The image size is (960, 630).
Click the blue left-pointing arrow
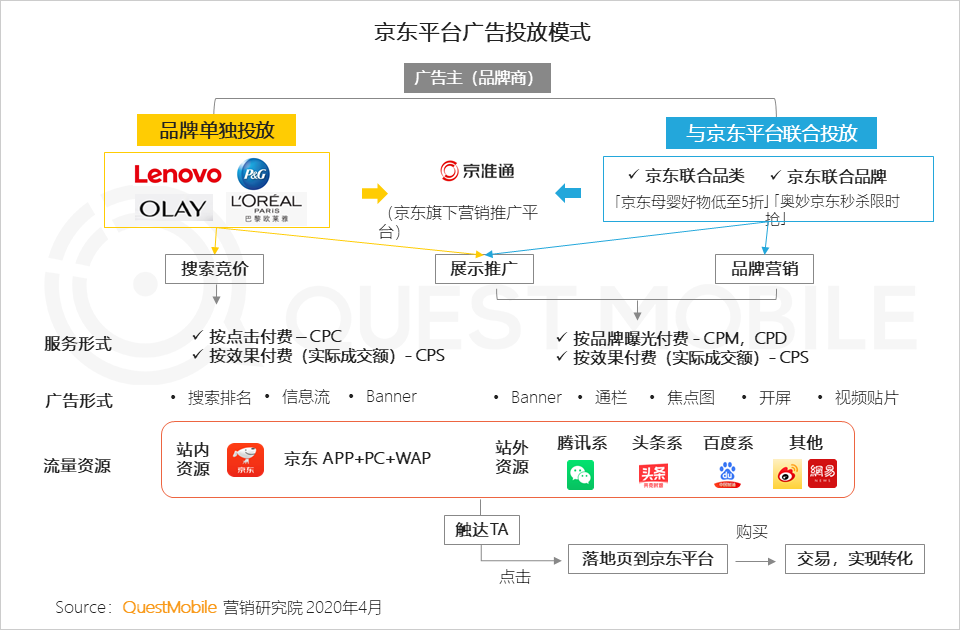coord(568,193)
